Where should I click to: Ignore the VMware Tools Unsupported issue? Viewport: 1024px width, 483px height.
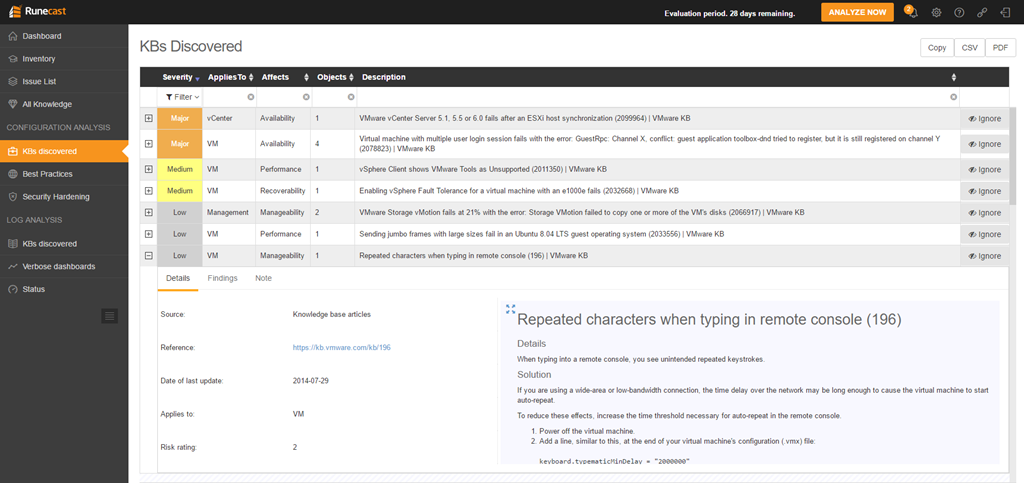tap(985, 170)
